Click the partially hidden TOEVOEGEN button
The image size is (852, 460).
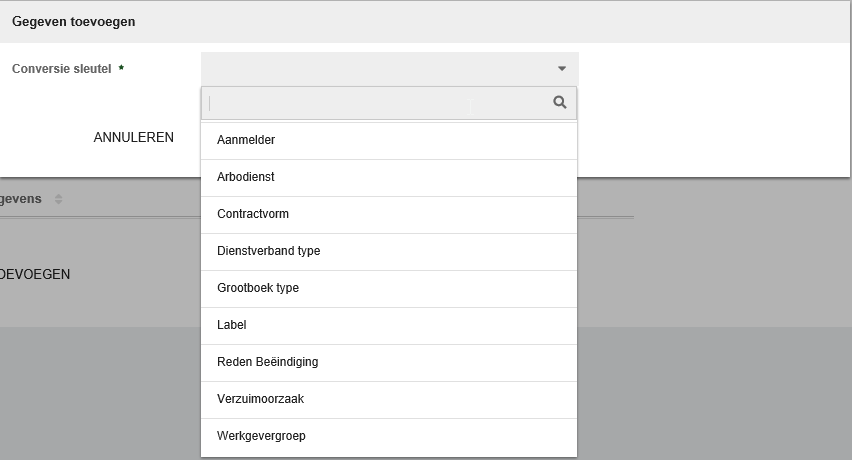coord(35,274)
